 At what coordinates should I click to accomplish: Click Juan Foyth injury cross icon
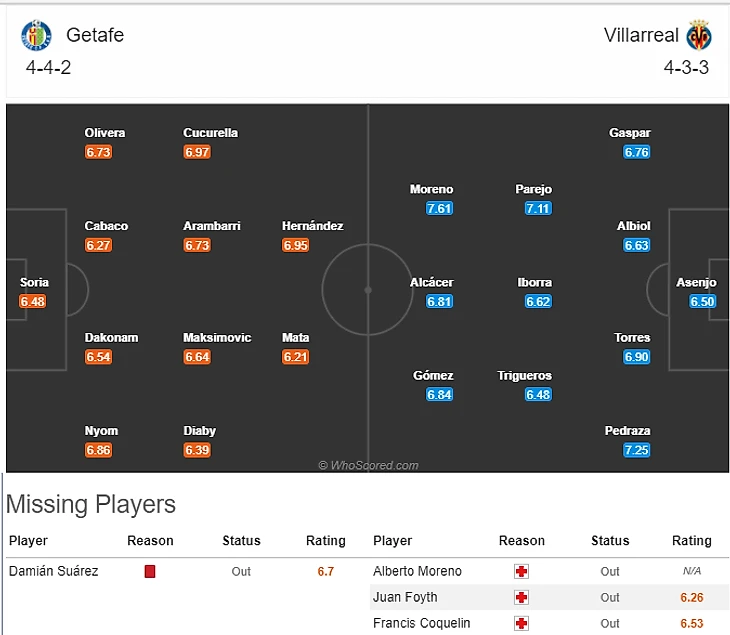(521, 597)
